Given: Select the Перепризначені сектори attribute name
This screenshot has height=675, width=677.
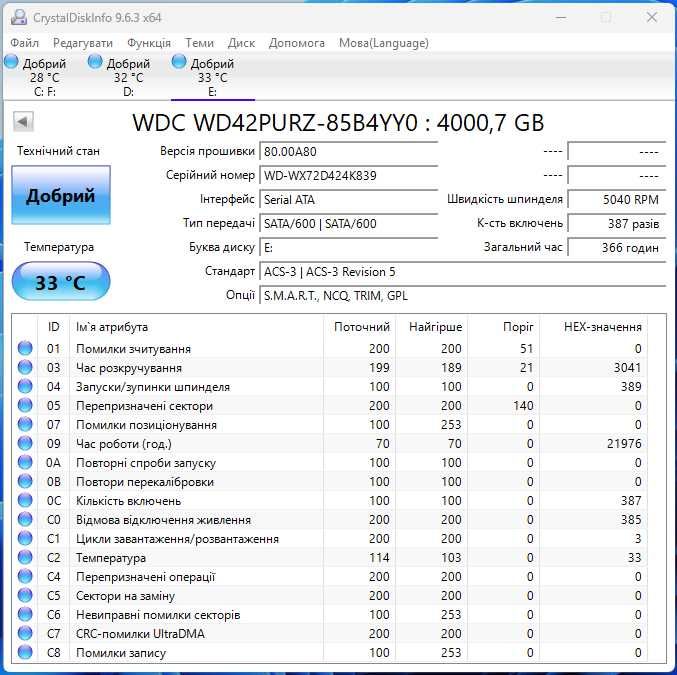Looking at the screenshot, I should coord(144,406).
